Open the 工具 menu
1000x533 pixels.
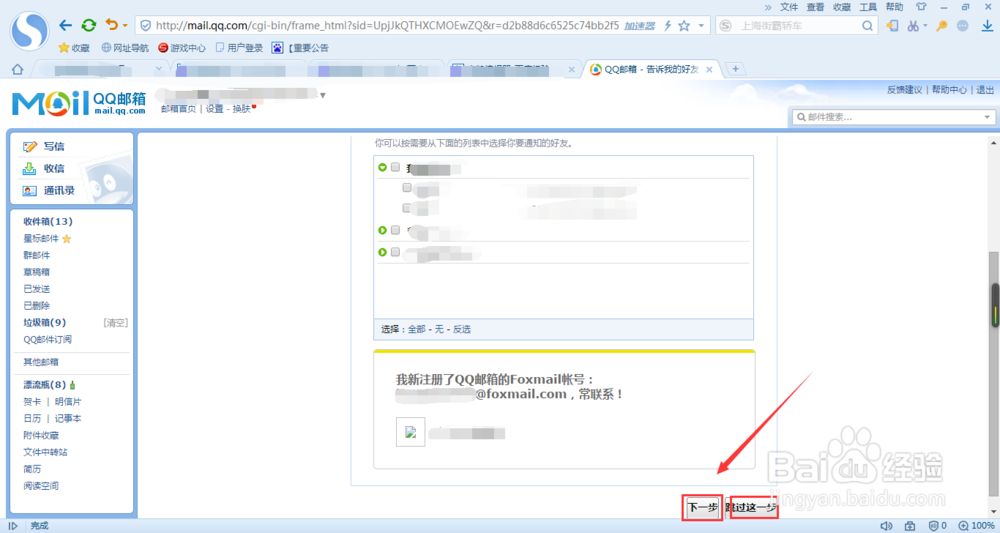coord(868,7)
